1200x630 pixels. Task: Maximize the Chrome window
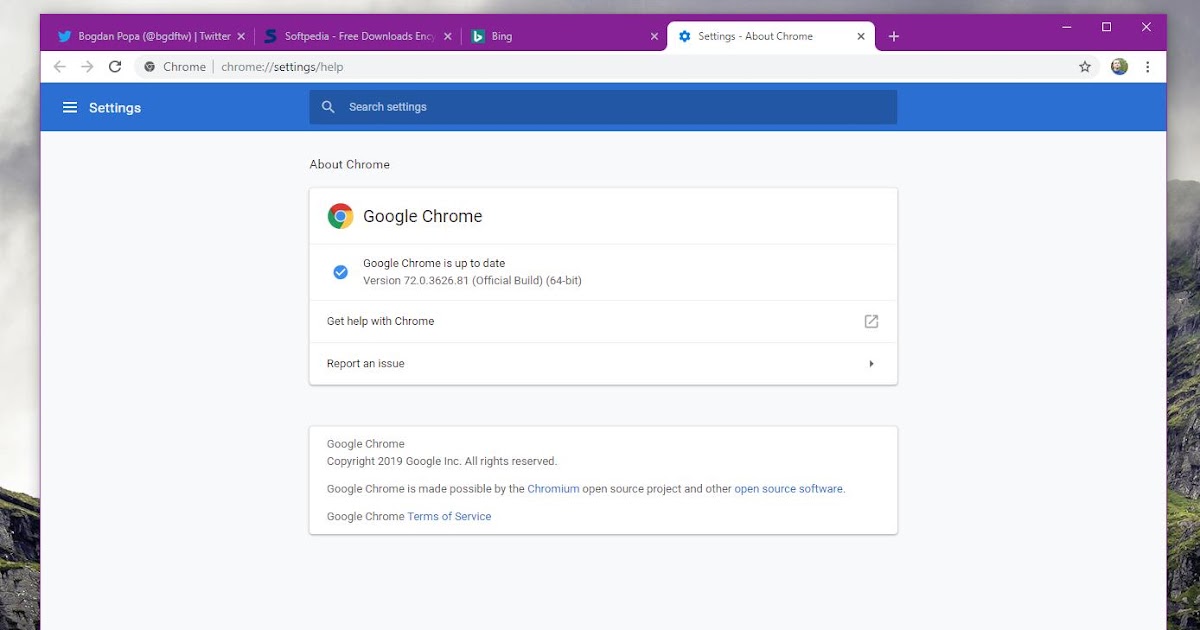(x=1107, y=27)
